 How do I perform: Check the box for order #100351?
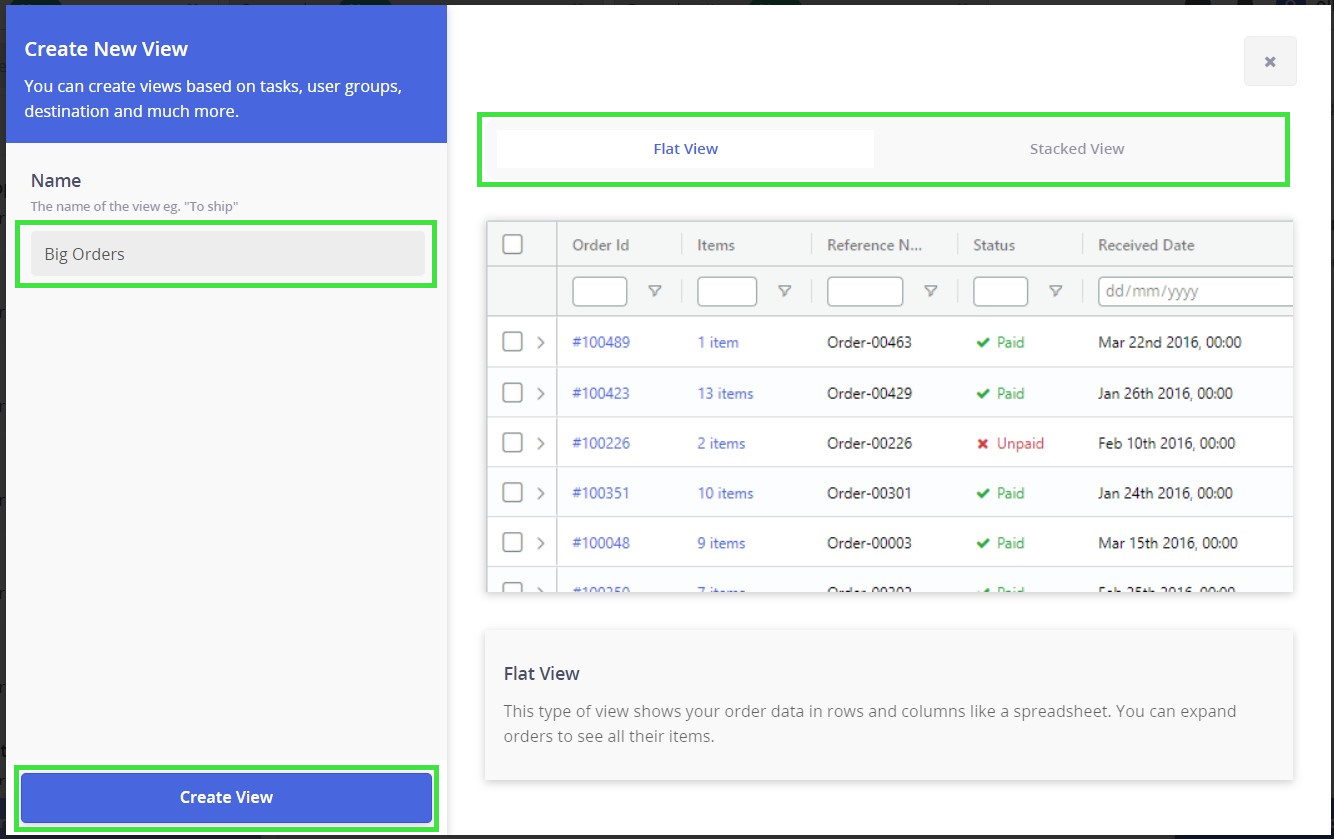click(x=512, y=493)
